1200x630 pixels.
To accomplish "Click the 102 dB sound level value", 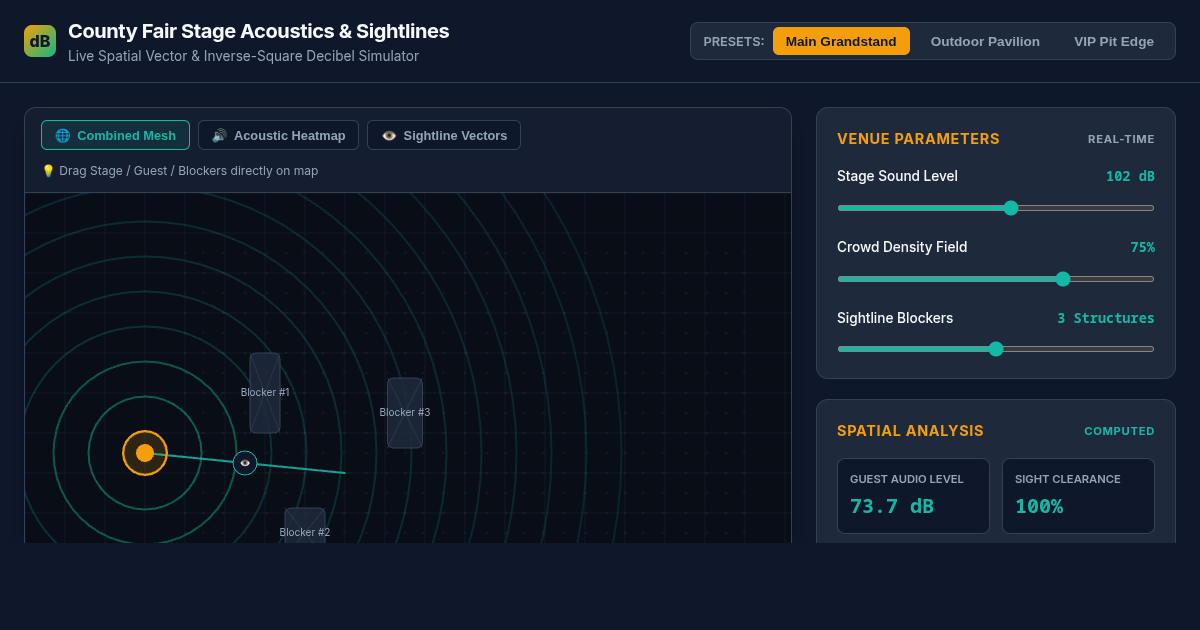I will (x=1130, y=176).
